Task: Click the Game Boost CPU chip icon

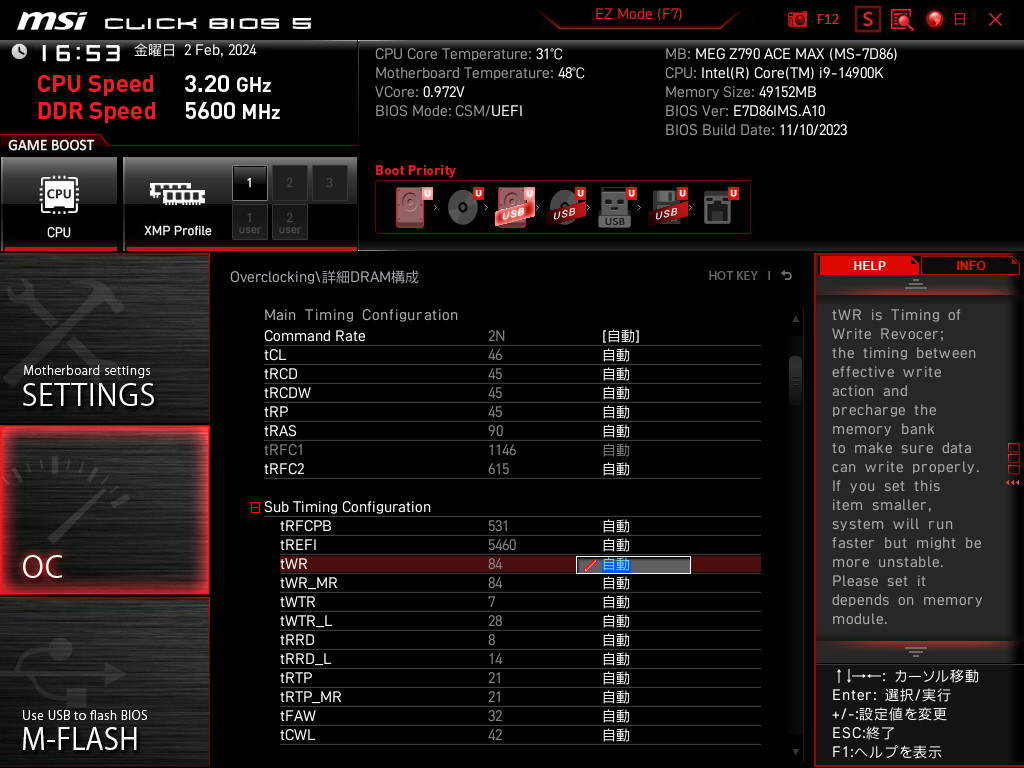Action: point(59,195)
